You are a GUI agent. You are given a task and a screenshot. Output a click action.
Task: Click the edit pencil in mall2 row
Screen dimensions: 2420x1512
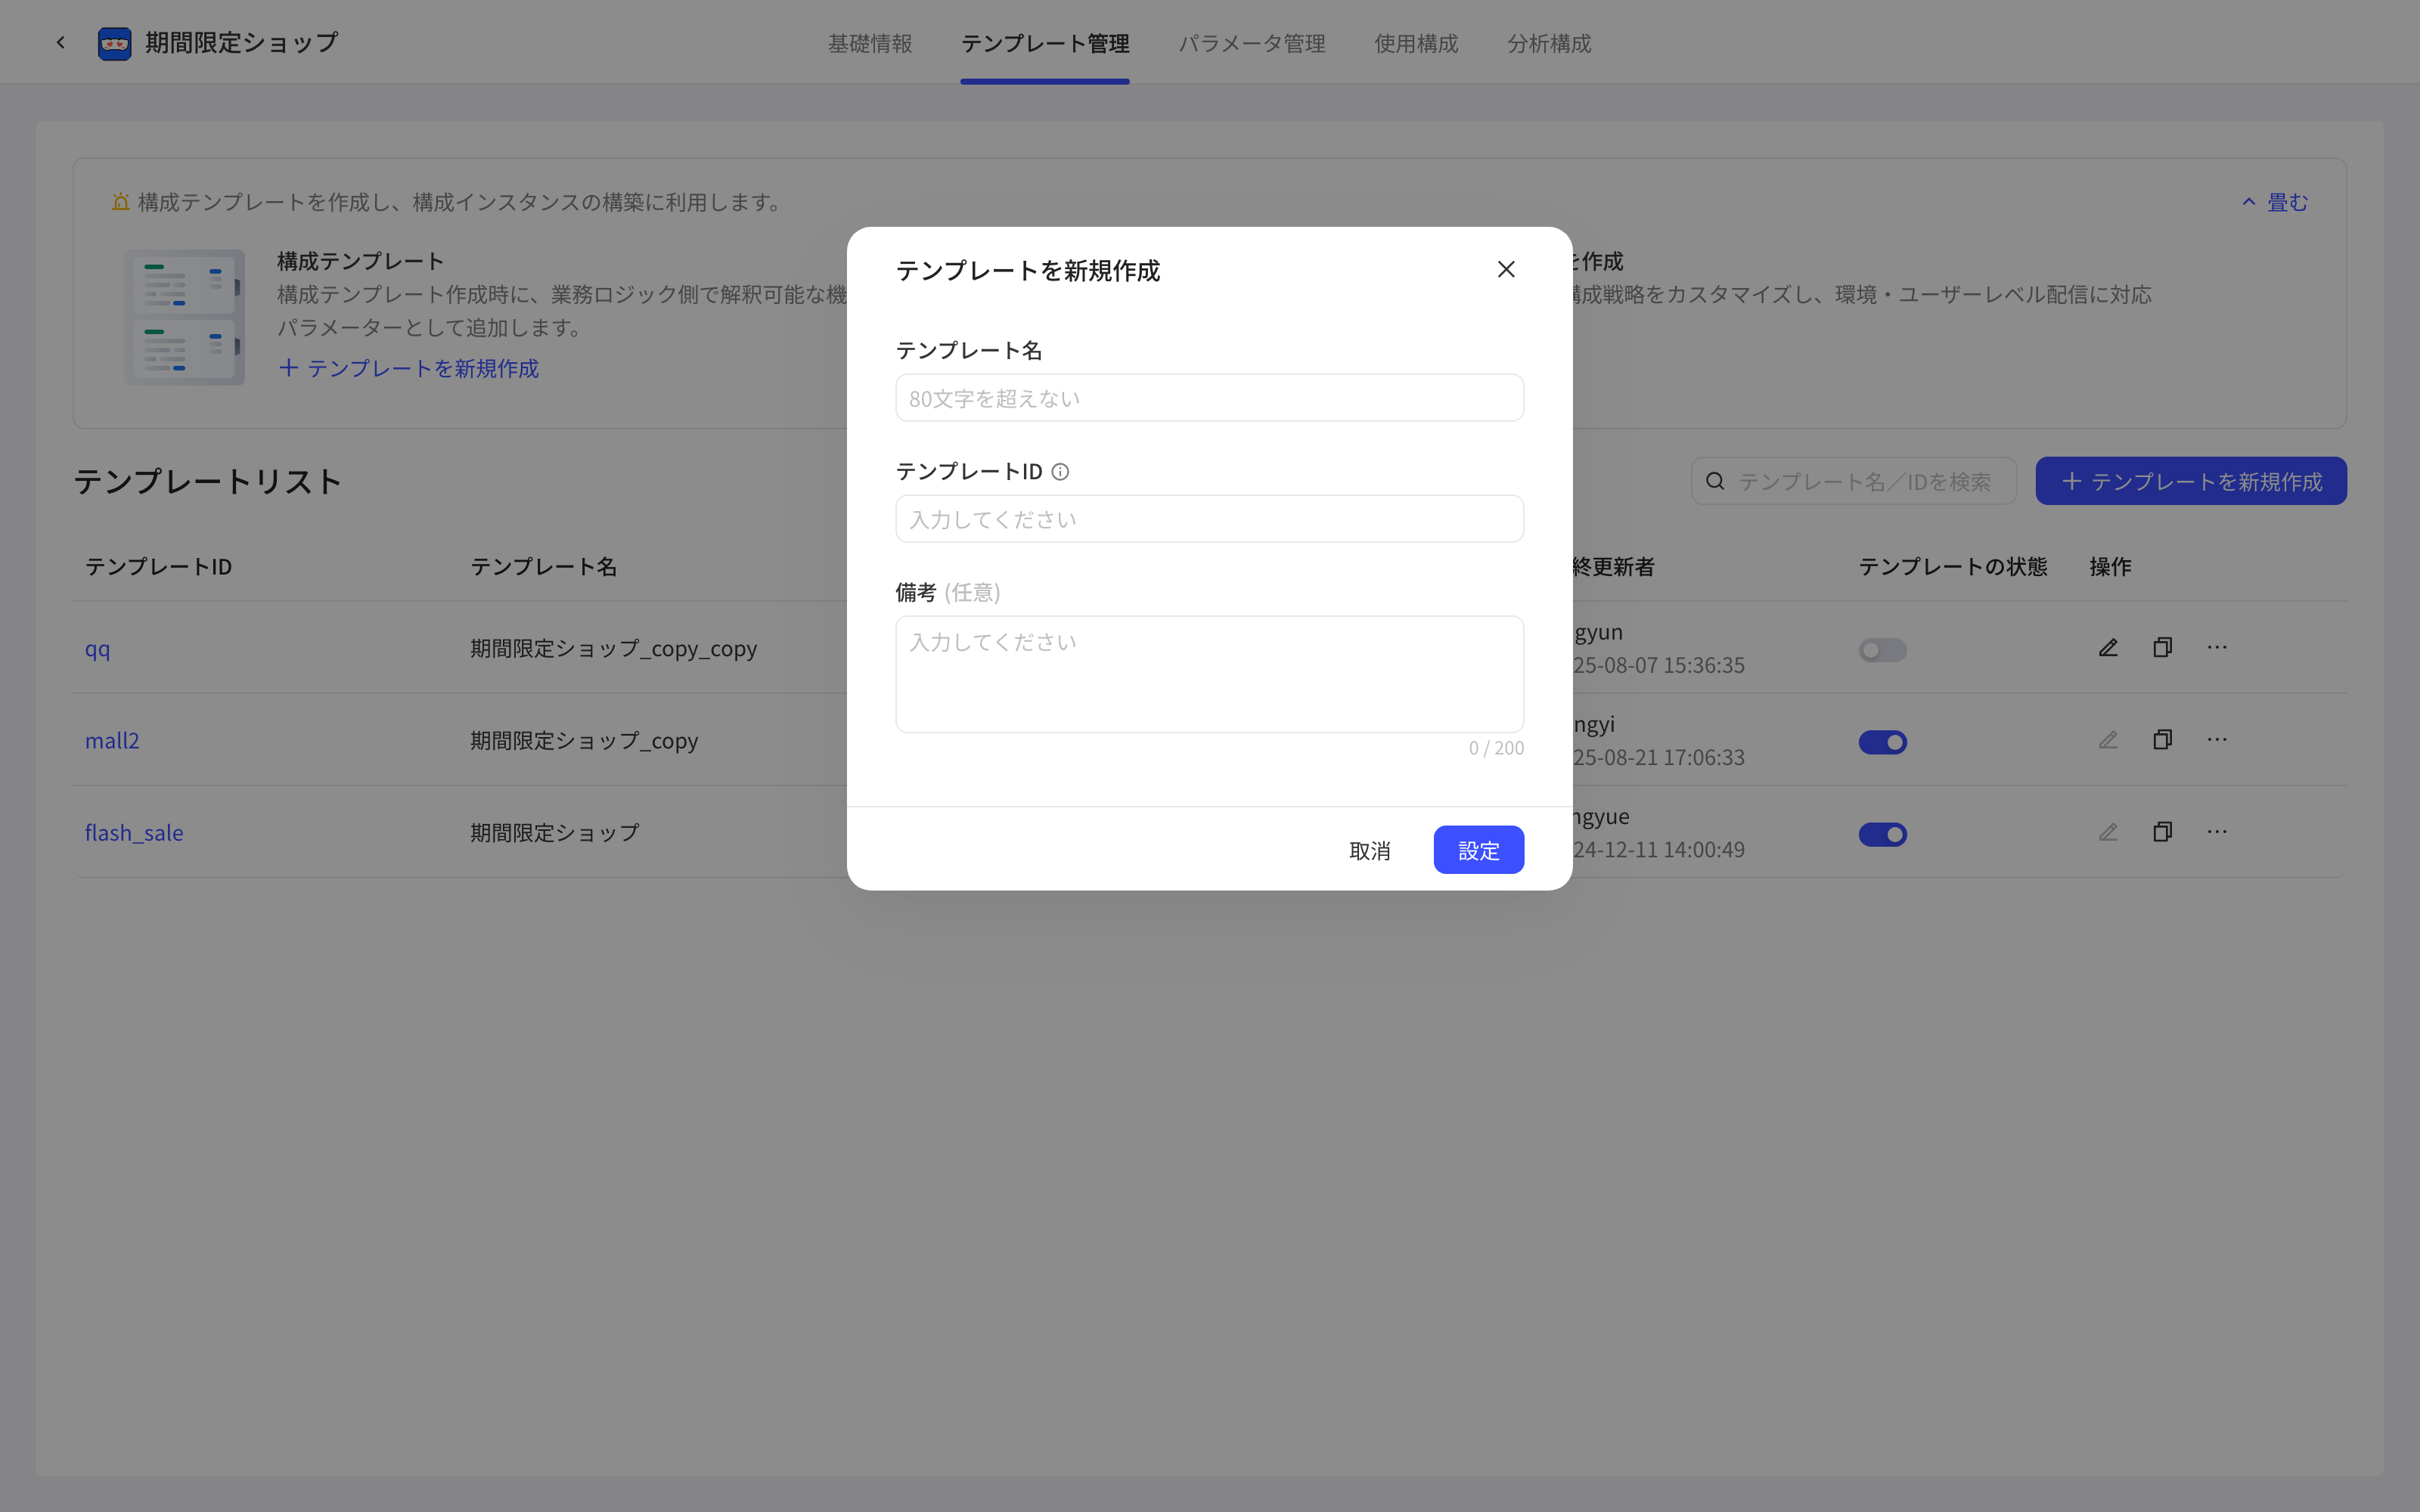pyautogui.click(x=2108, y=740)
